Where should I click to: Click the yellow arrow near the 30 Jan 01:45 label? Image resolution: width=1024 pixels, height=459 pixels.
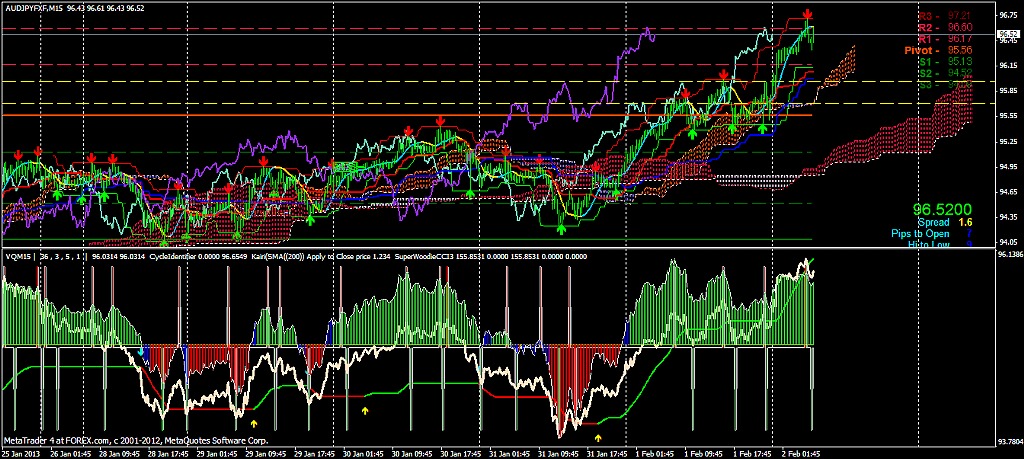pos(364,410)
